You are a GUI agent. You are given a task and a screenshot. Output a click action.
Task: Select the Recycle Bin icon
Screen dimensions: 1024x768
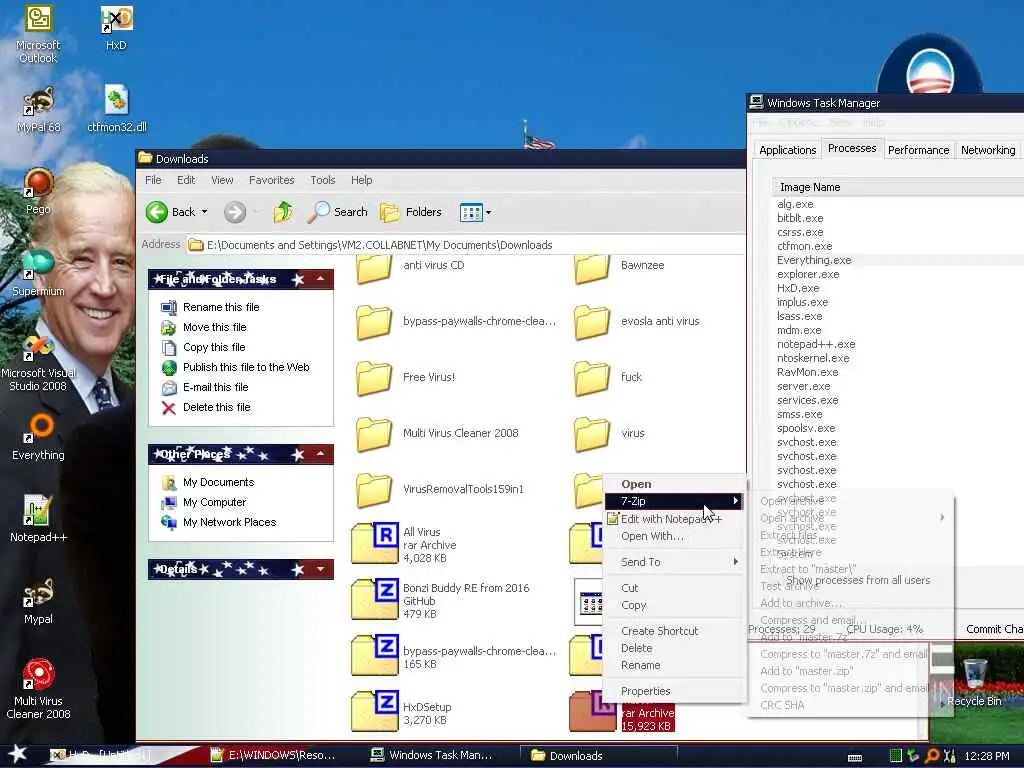[974, 684]
